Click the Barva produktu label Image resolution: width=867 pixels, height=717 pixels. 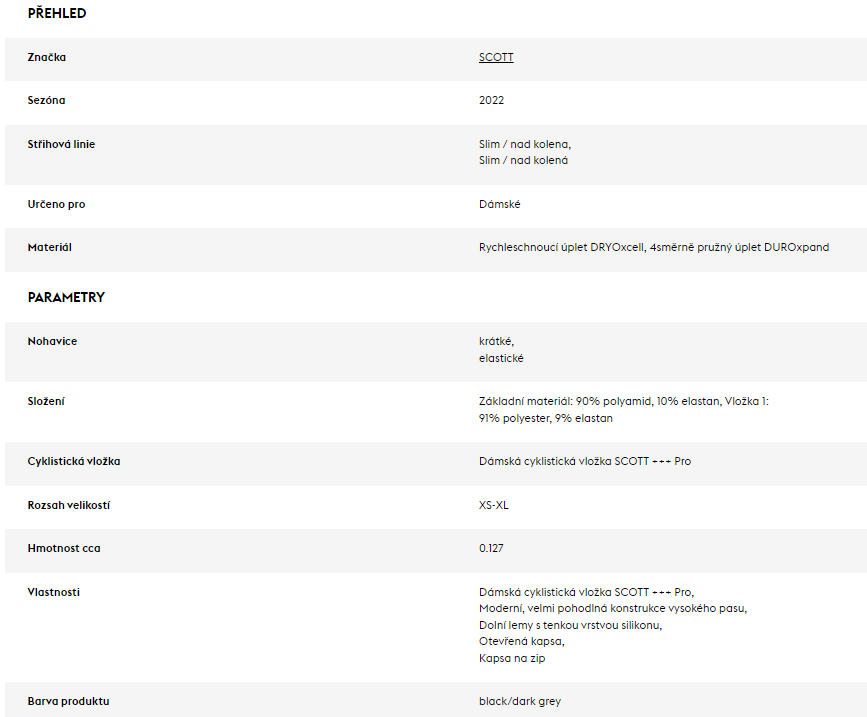click(x=69, y=702)
